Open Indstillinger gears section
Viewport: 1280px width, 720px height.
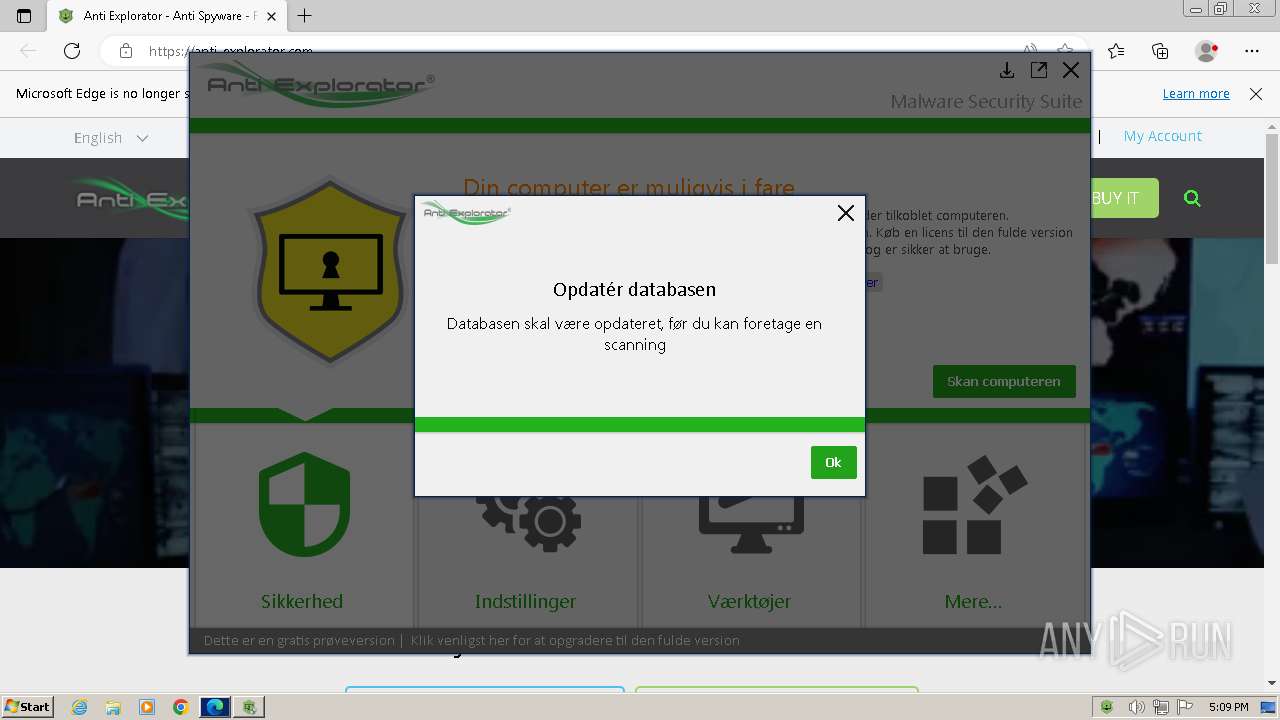coord(526,526)
